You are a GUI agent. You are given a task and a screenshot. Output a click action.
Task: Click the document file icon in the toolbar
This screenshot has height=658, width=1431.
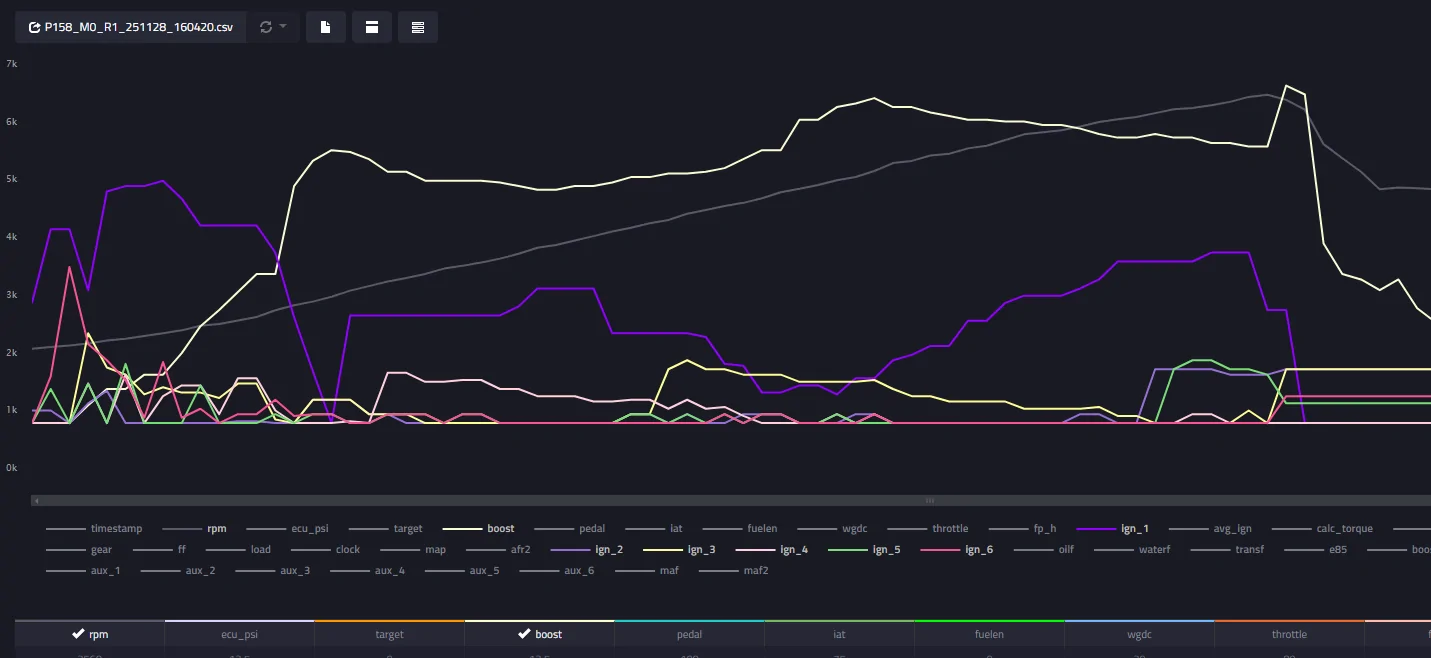click(325, 27)
